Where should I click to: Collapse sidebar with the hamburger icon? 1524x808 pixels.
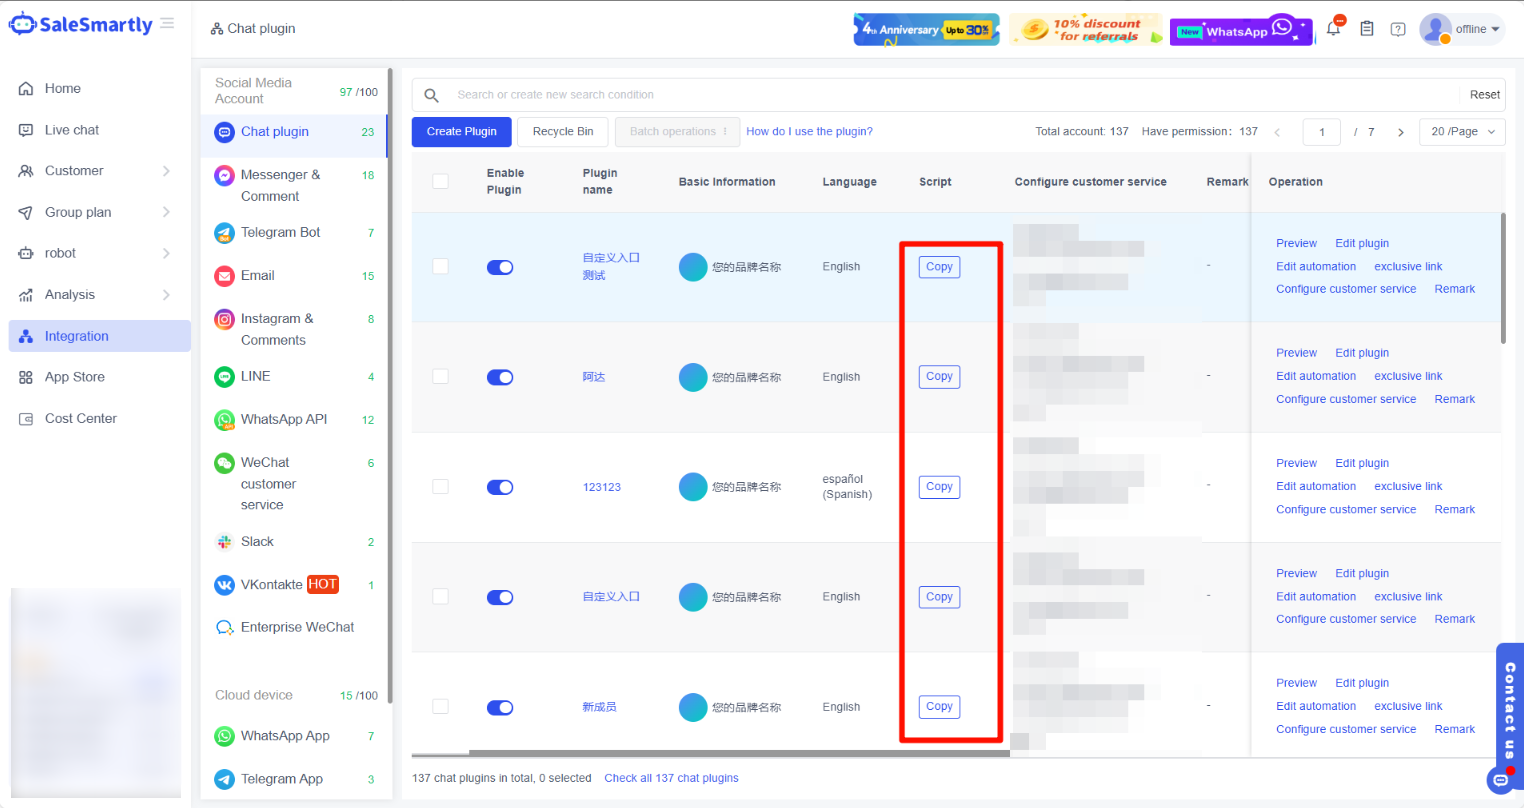[167, 23]
